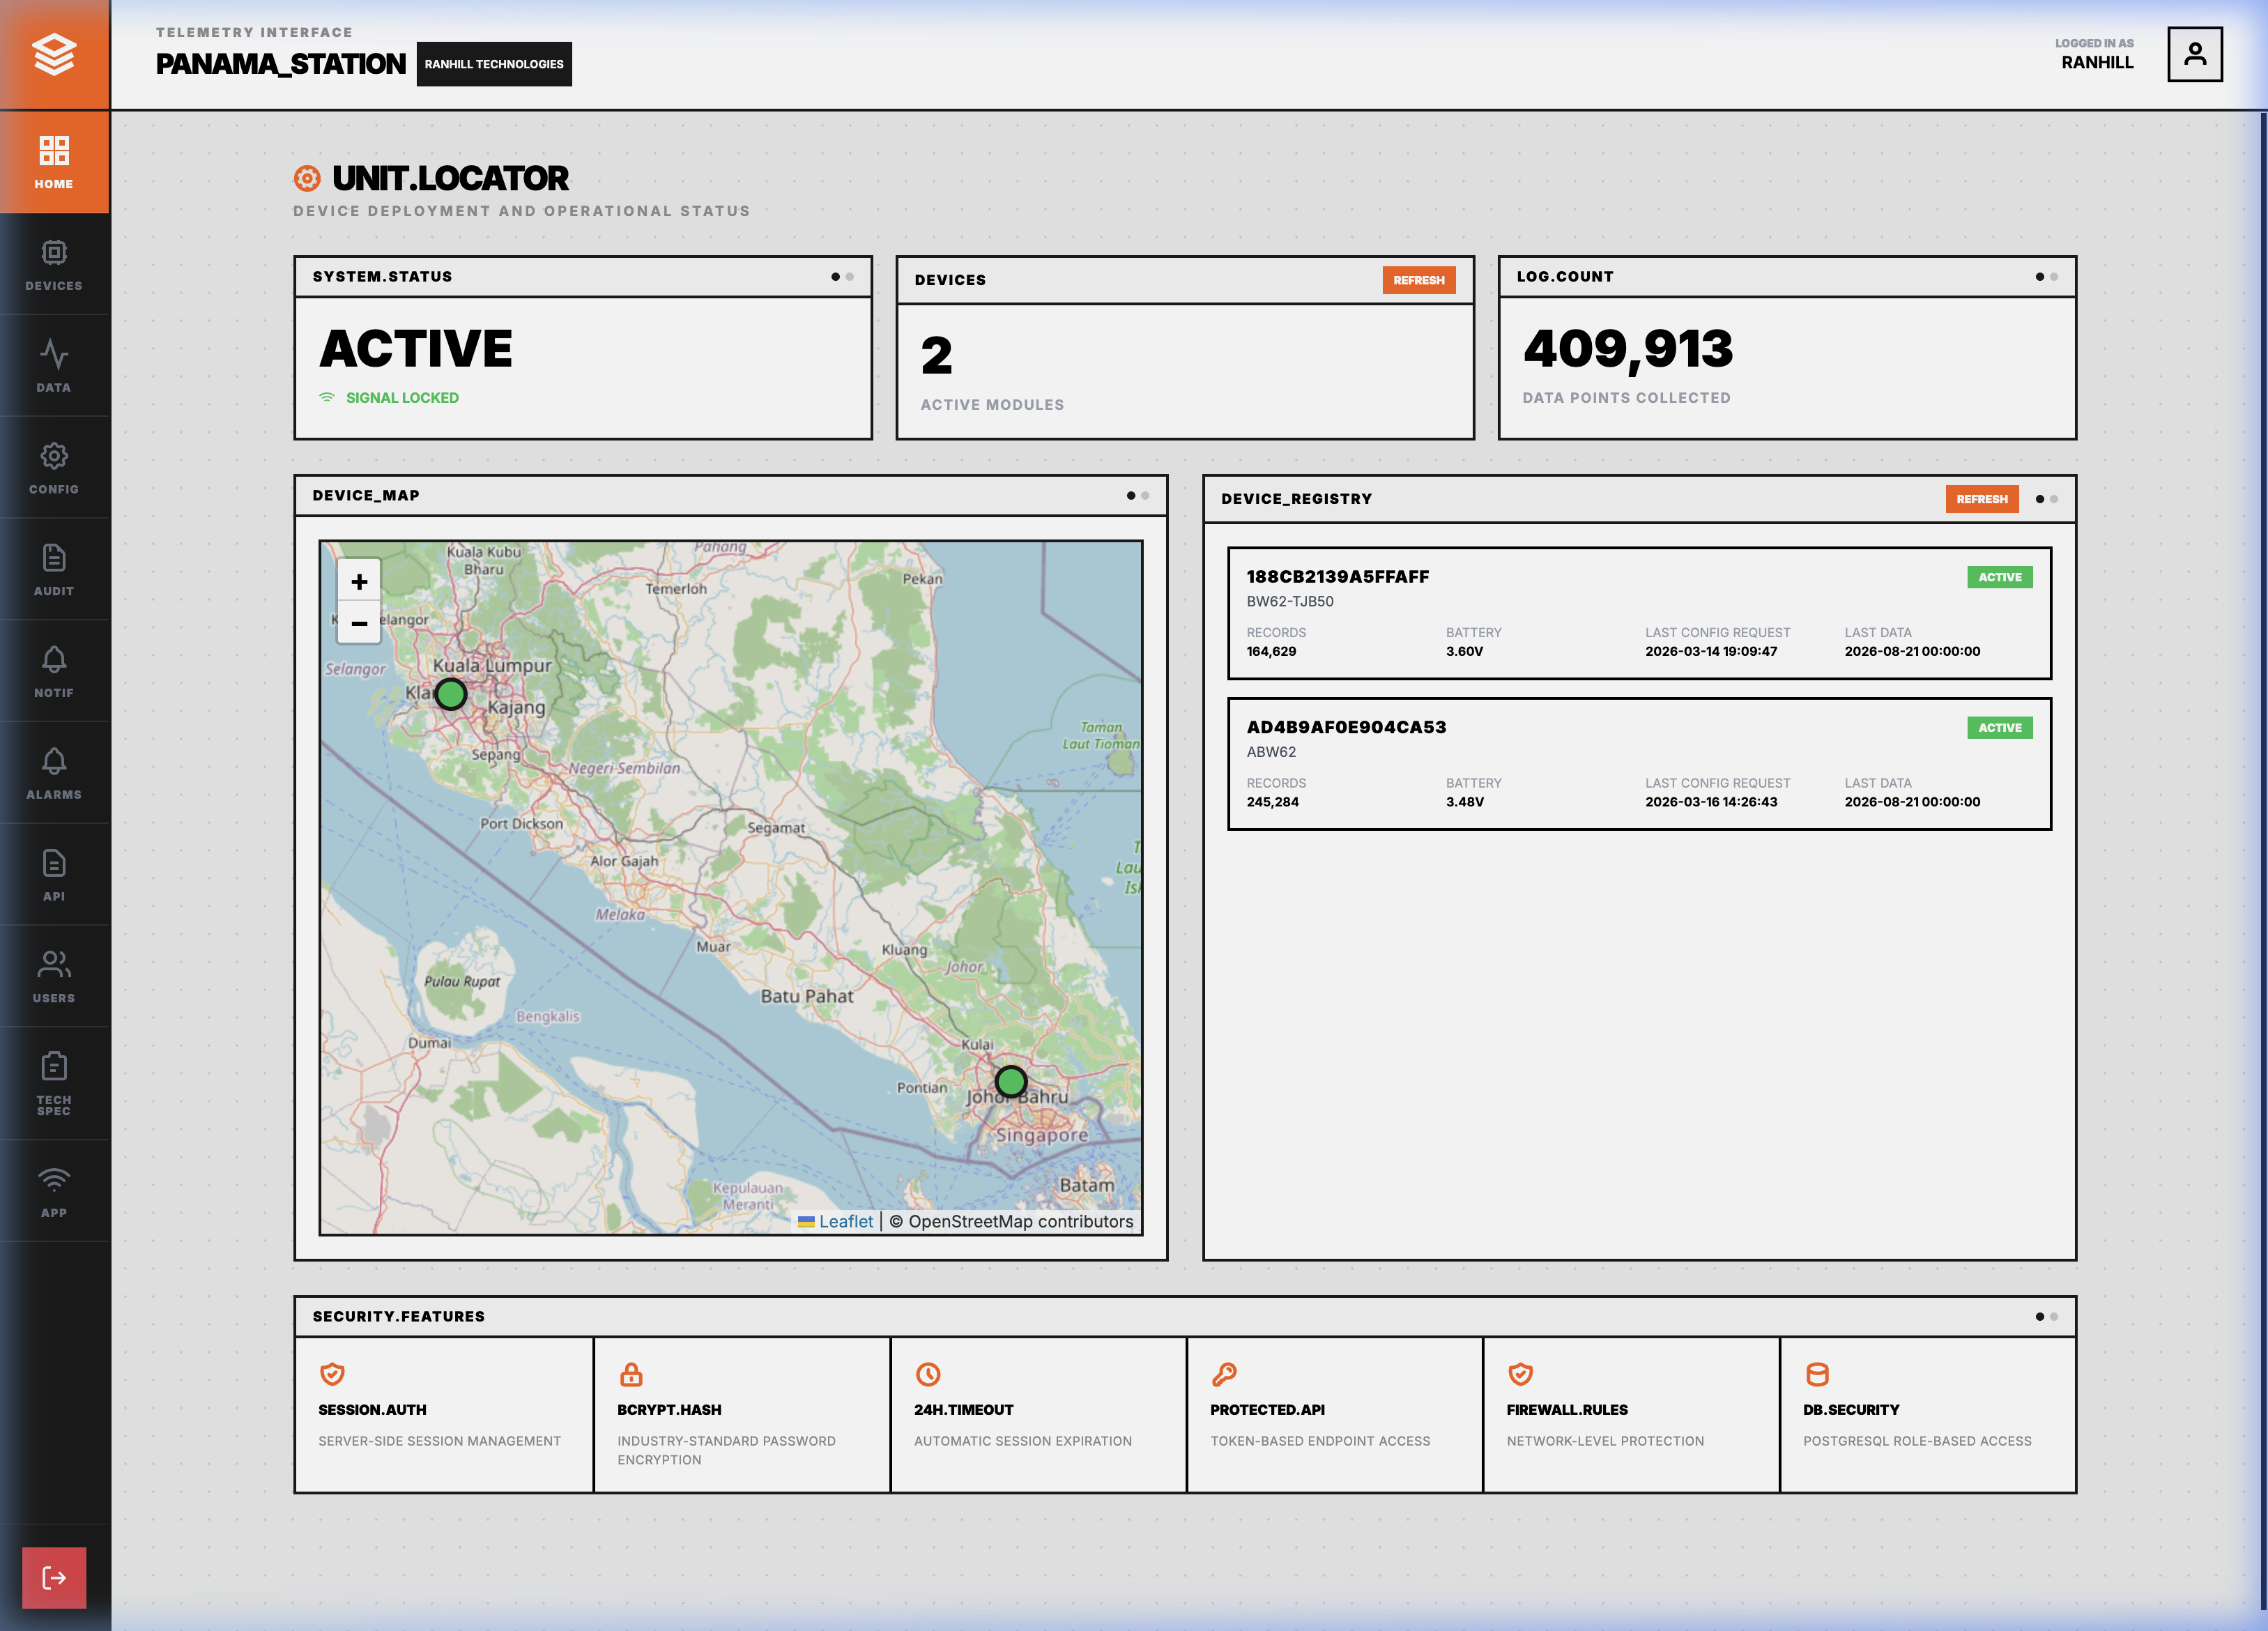Open the Leaflet attribution link
2268x1631 pixels.
[846, 1221]
